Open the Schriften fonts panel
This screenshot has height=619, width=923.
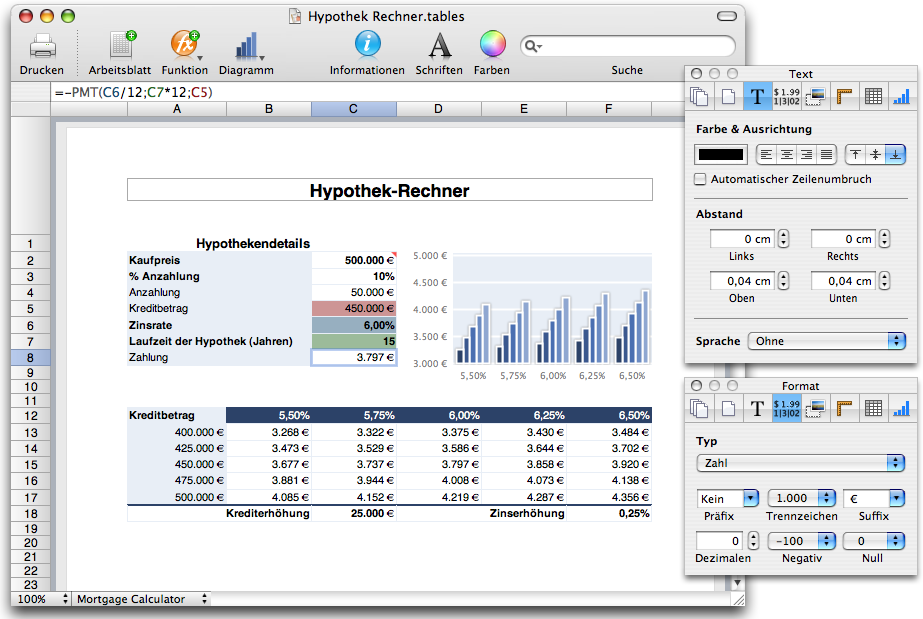[439, 45]
